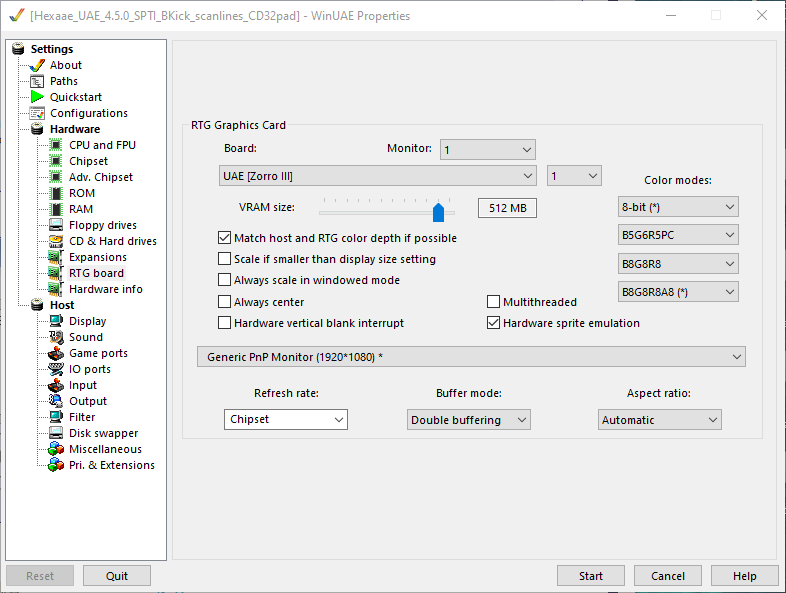Click the 512 MB VRAM value field

click(507, 208)
